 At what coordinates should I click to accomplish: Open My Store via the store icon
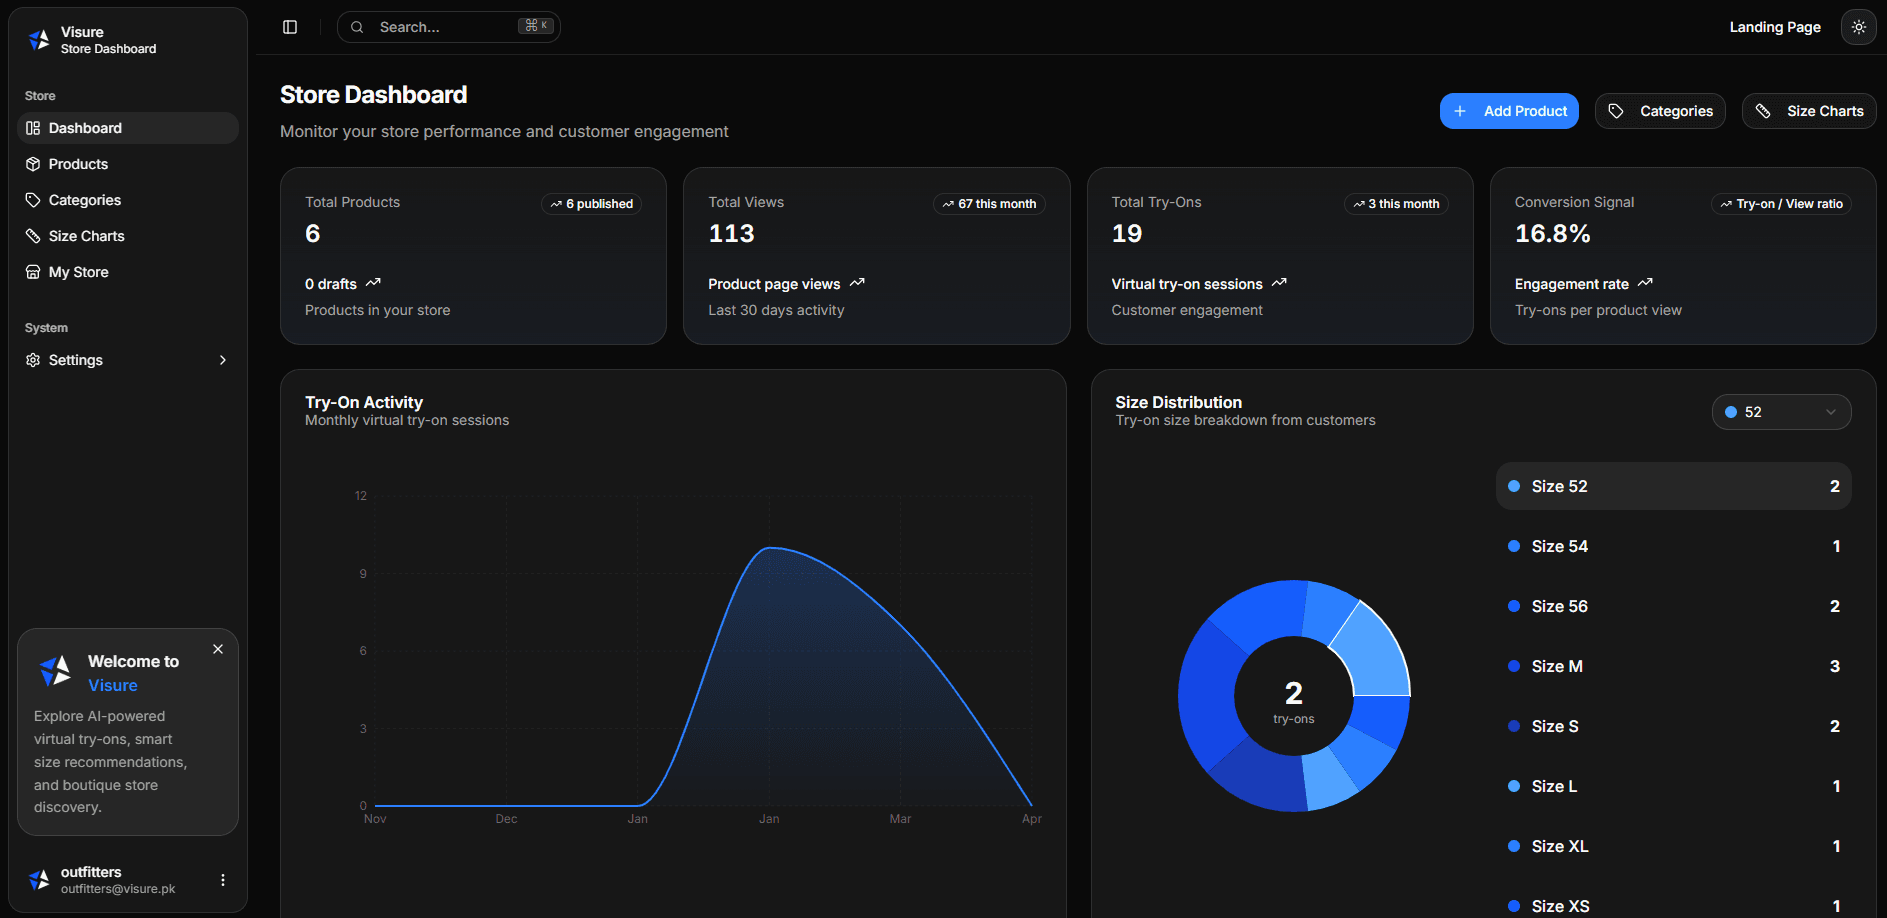[33, 271]
